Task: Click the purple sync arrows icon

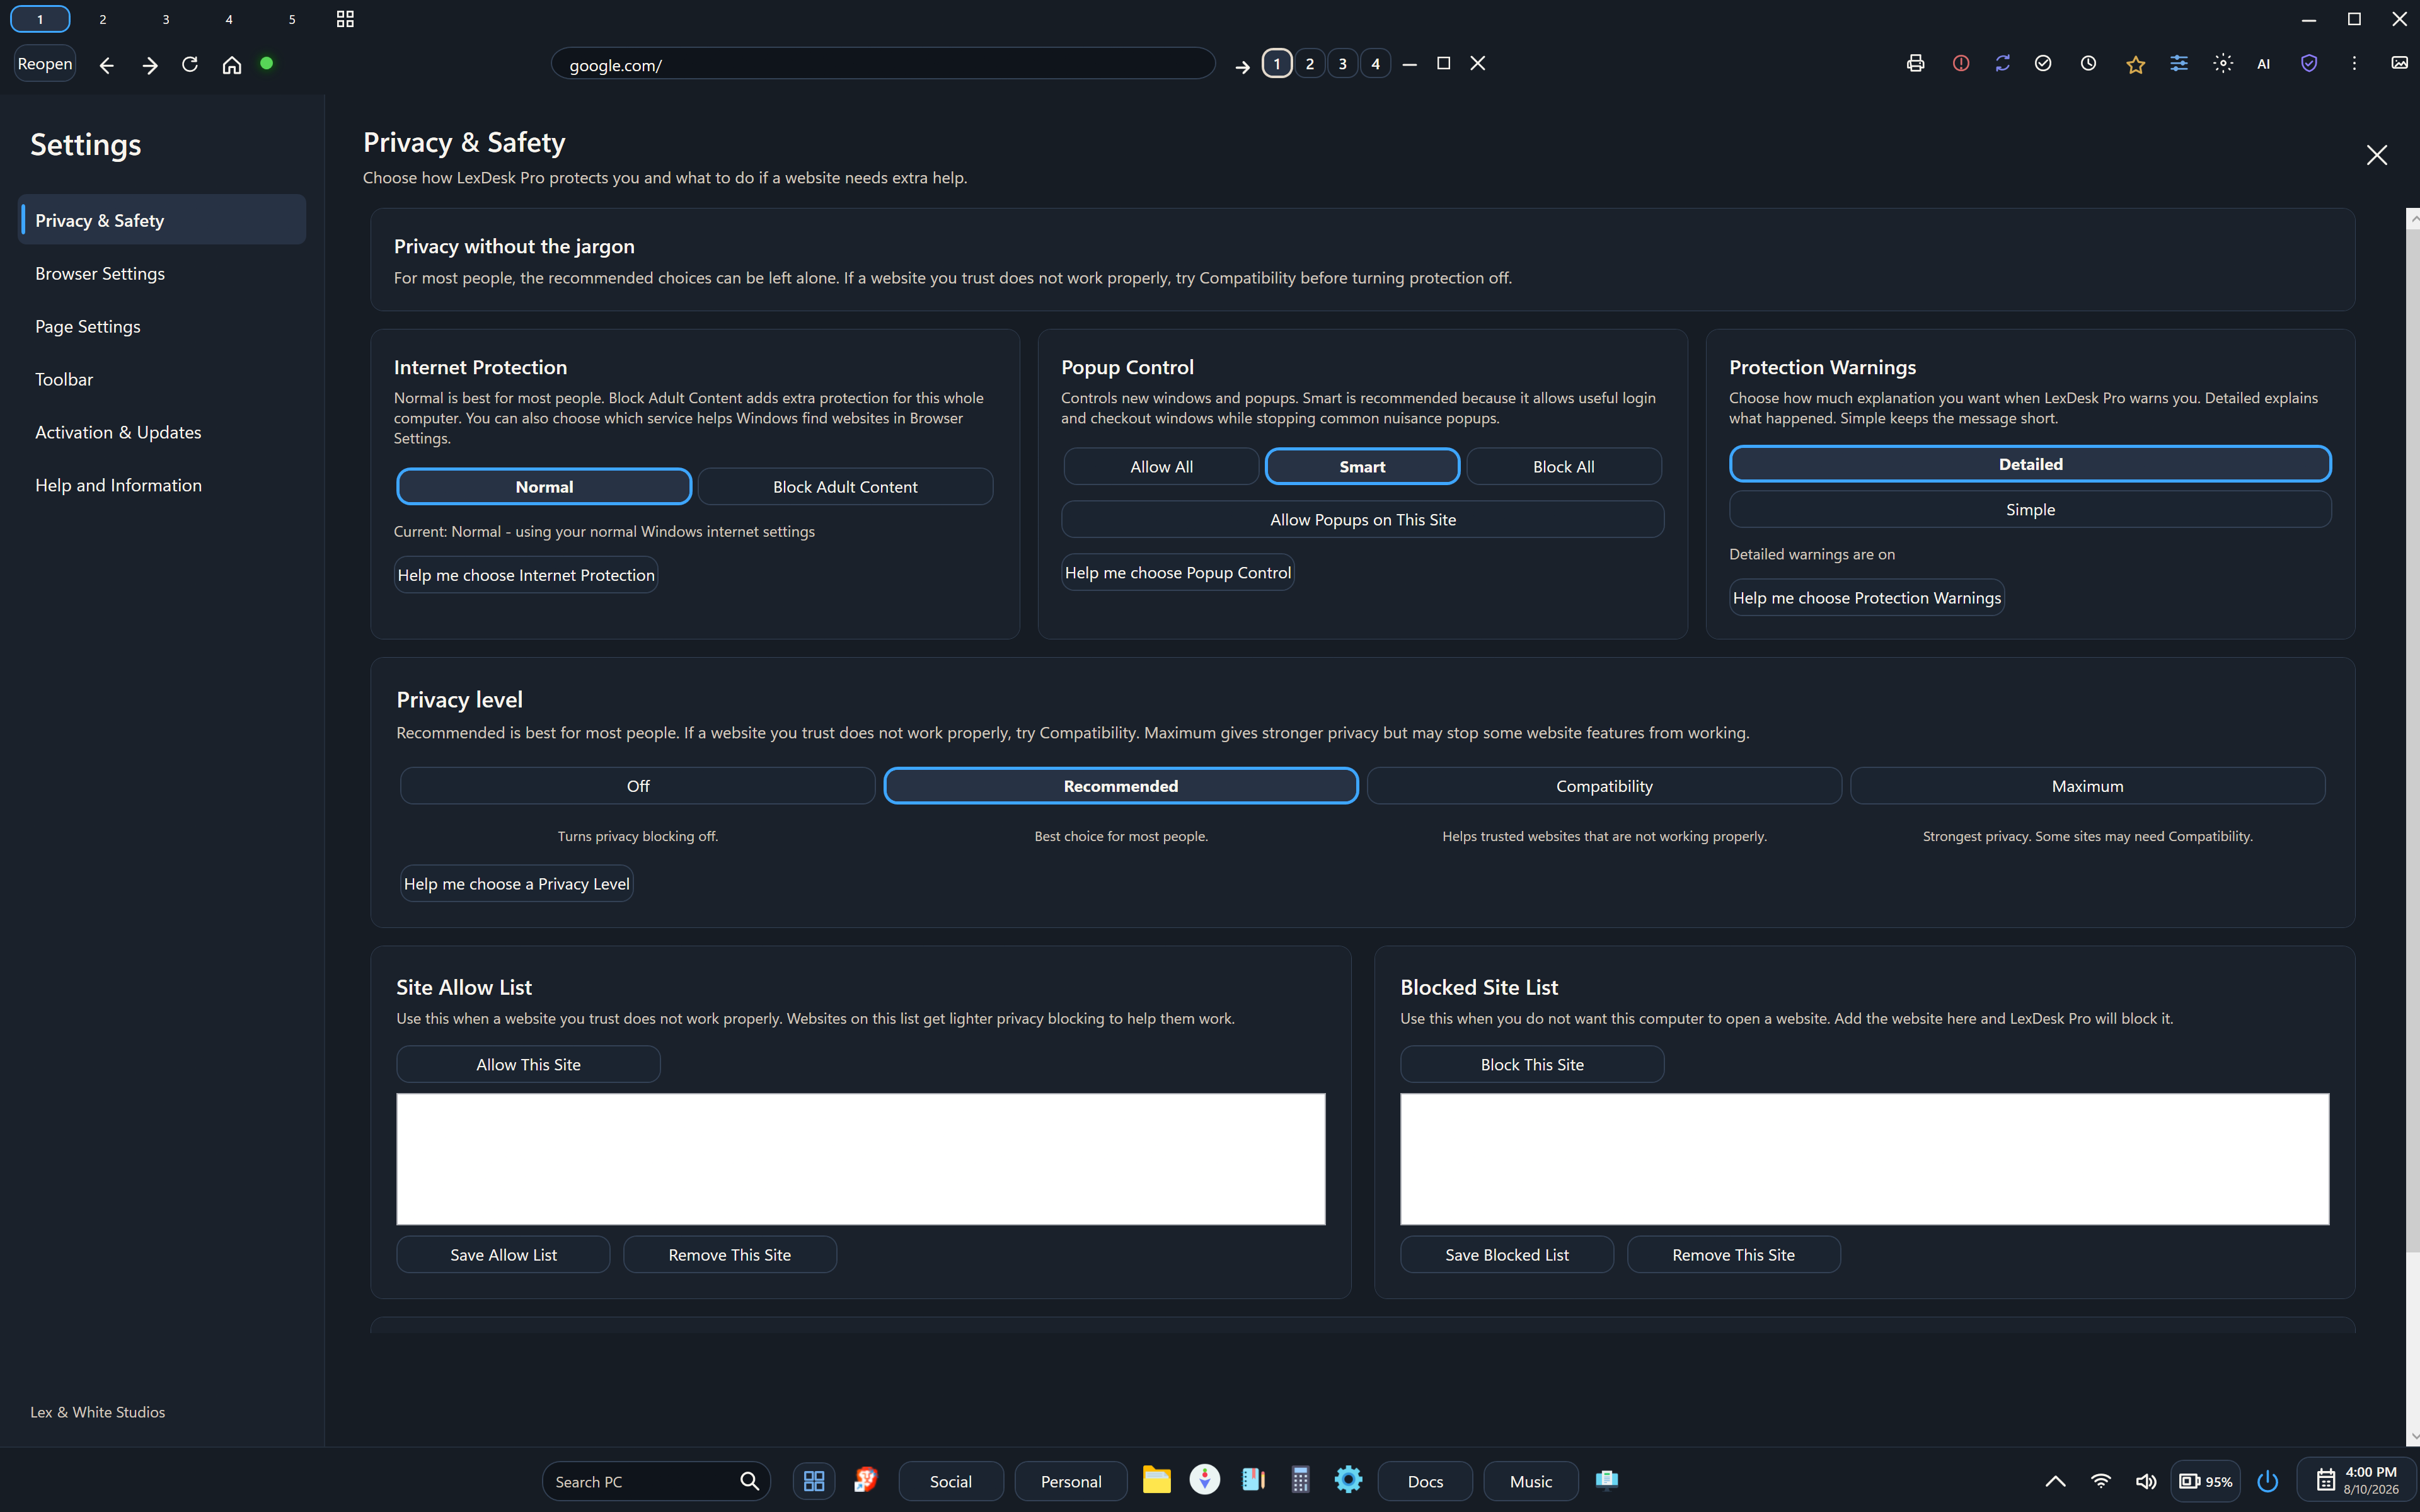Action: (2002, 63)
